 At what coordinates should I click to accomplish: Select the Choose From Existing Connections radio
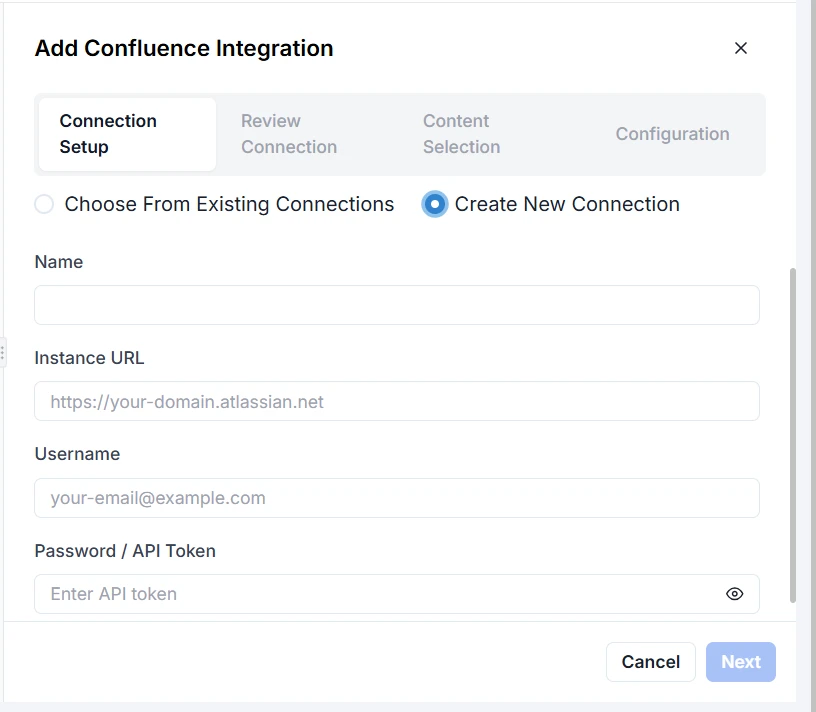[x=44, y=204]
